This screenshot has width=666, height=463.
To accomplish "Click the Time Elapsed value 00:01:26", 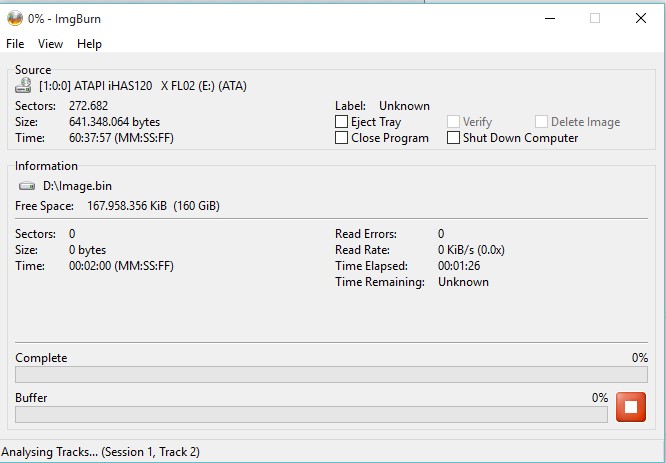I will 459,266.
